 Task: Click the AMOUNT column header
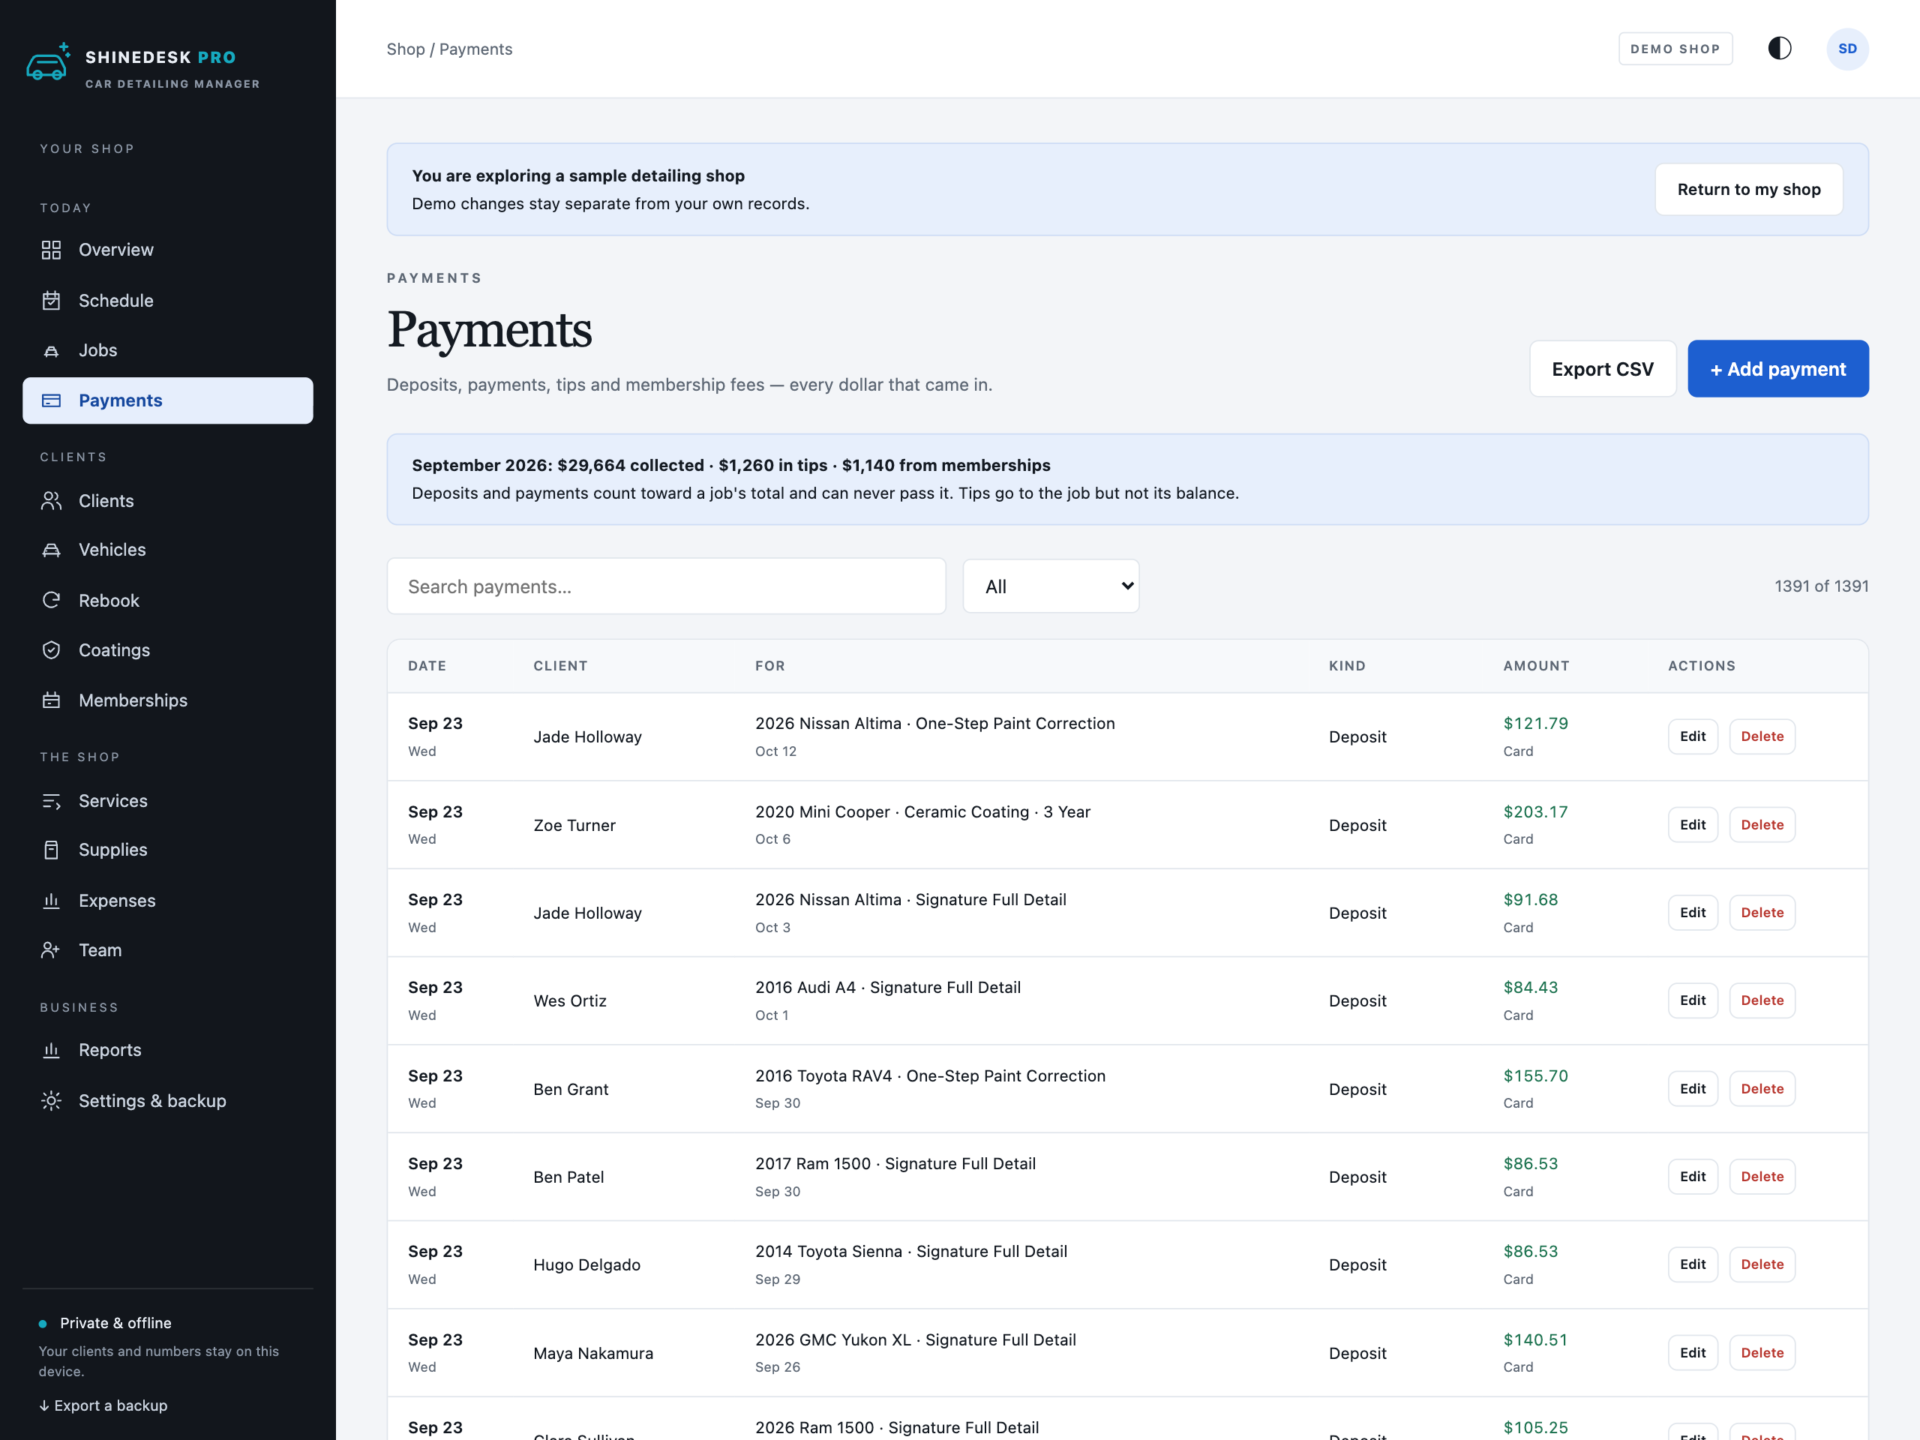[x=1536, y=666]
